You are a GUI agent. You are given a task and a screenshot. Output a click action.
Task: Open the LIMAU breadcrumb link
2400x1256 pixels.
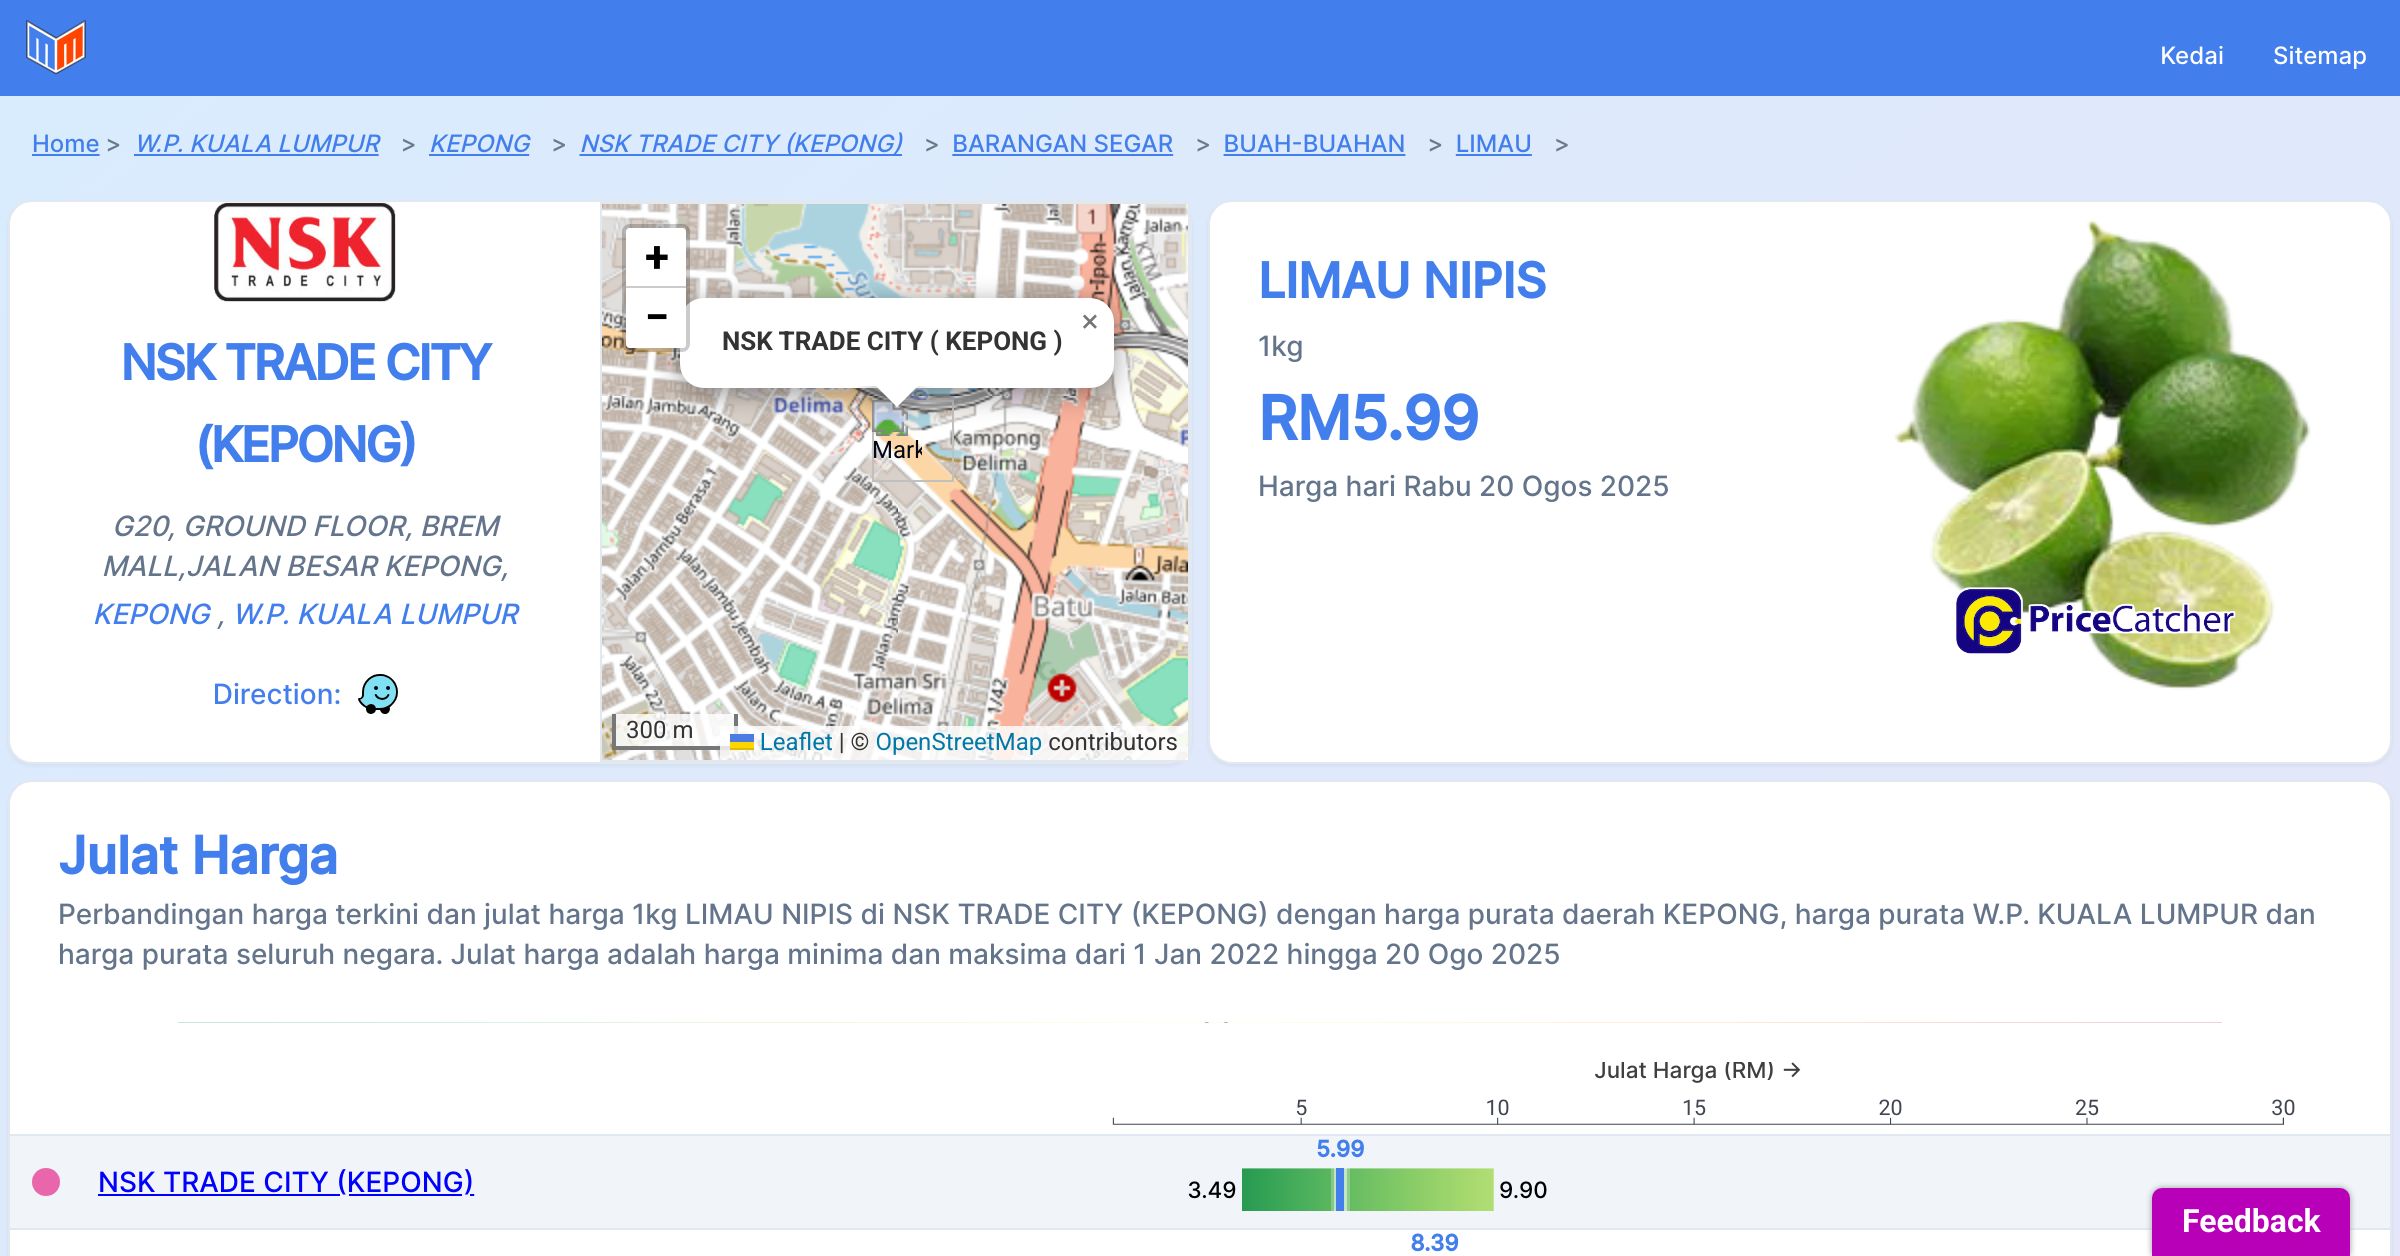1493,144
